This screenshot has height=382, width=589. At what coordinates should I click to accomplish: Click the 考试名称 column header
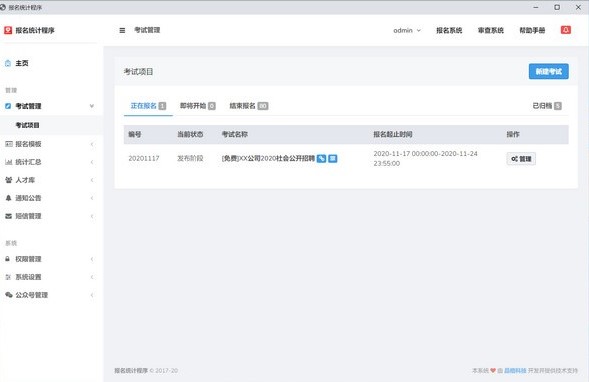235,134
